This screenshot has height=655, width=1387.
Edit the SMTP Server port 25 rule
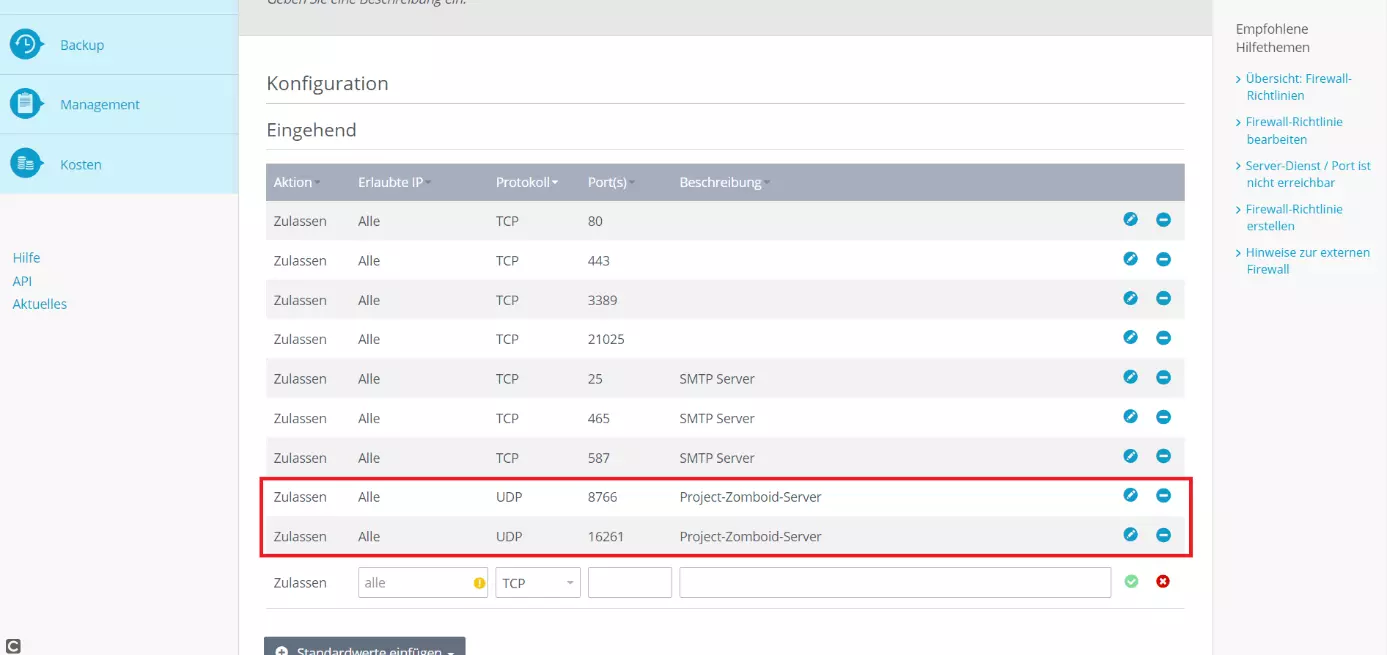[x=1130, y=377]
